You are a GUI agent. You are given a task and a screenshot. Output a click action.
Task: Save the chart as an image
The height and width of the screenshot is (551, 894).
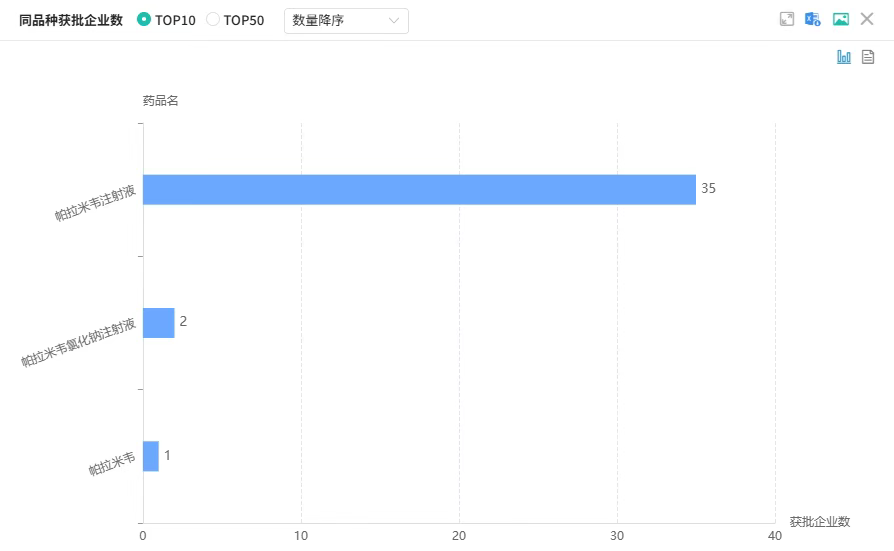pos(840,19)
